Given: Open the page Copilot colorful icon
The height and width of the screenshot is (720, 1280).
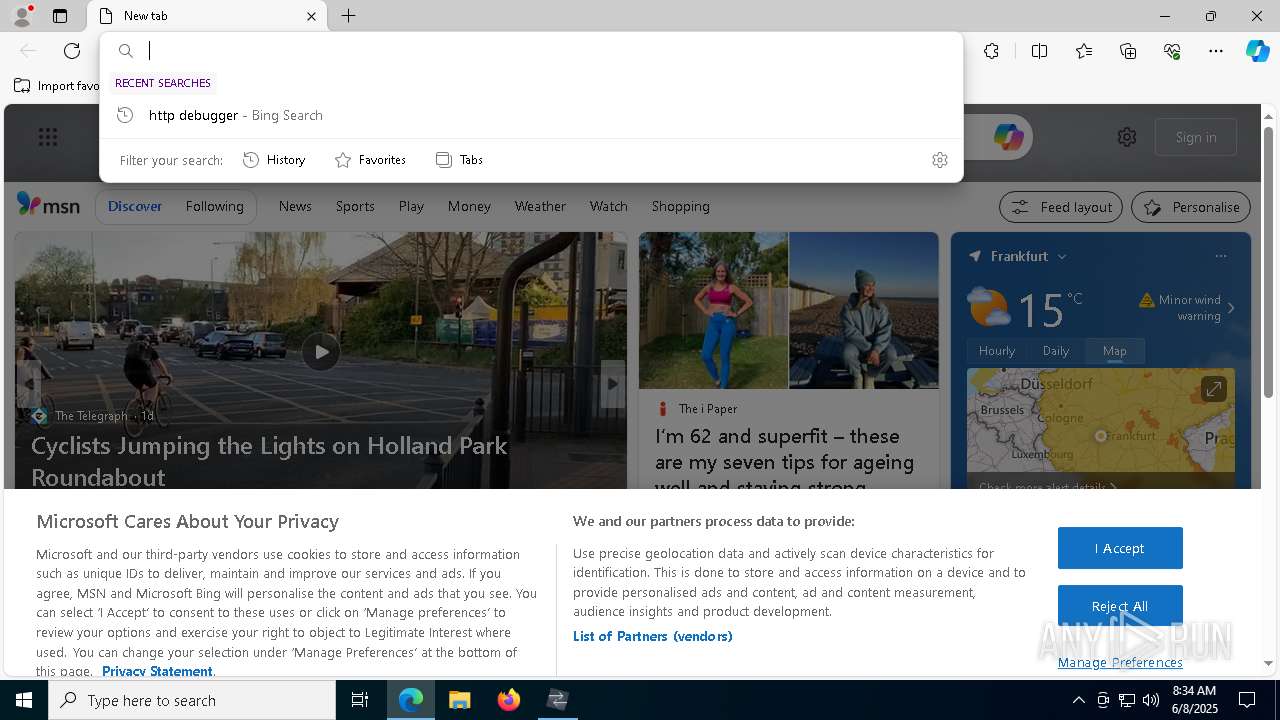Looking at the screenshot, I should point(1008,137).
